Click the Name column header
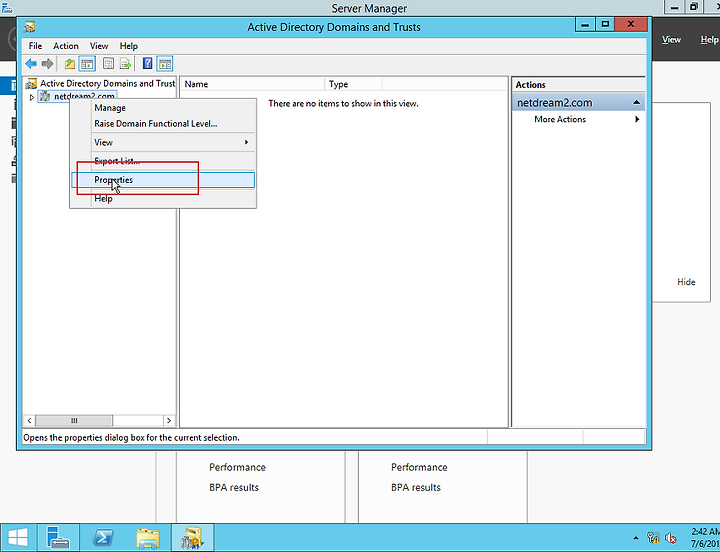The width and height of the screenshot is (720, 552). (x=252, y=84)
